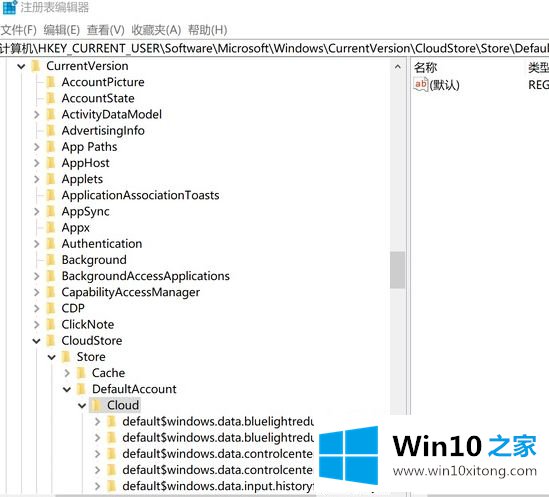Open the 编辑(E) menu
The image size is (549, 497).
click(62, 30)
